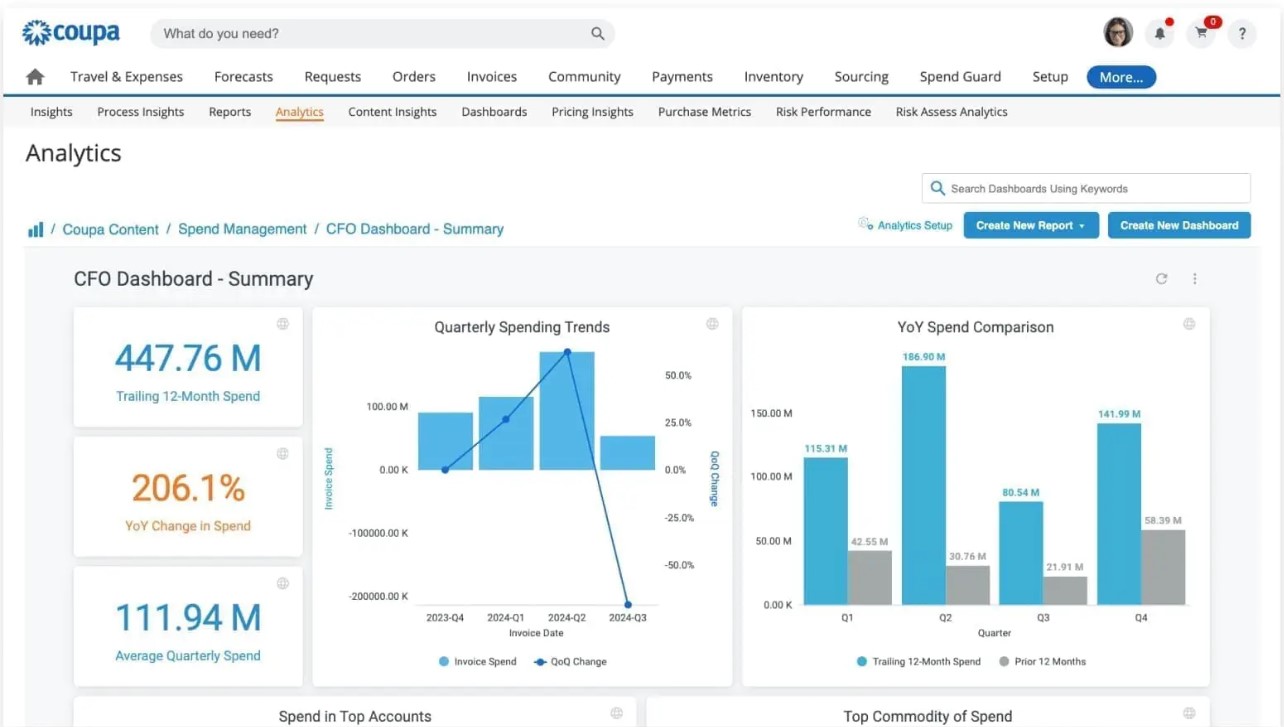
Task: Switch to the Dashboards tab
Action: click(494, 112)
